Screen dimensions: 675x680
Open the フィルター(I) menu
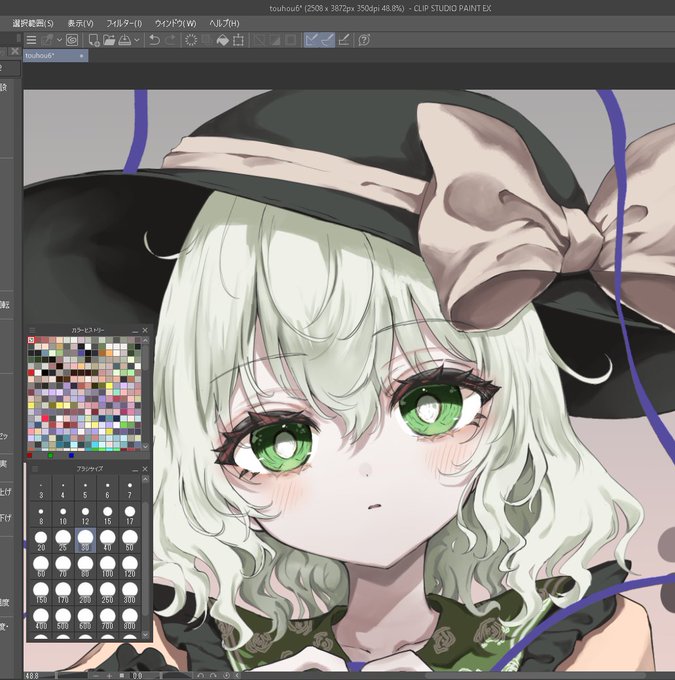coord(124,23)
